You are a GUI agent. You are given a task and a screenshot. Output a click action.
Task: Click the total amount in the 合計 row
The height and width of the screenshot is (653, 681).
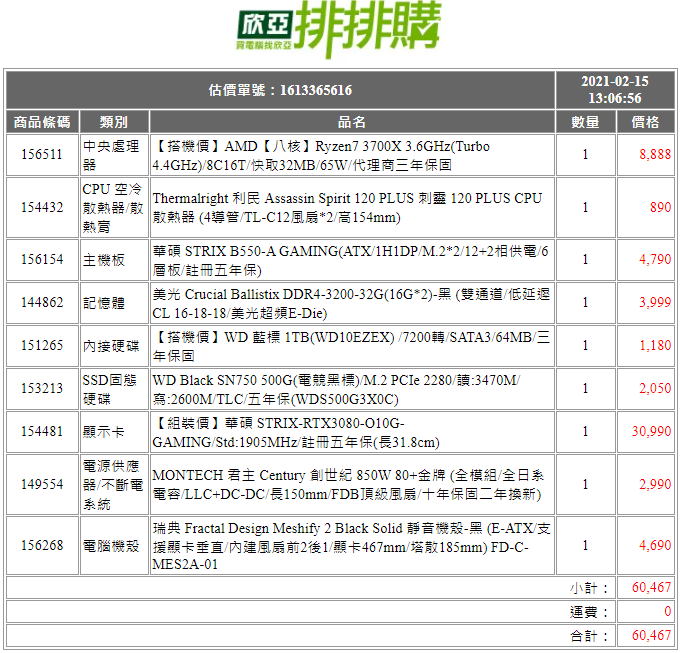coord(651,636)
